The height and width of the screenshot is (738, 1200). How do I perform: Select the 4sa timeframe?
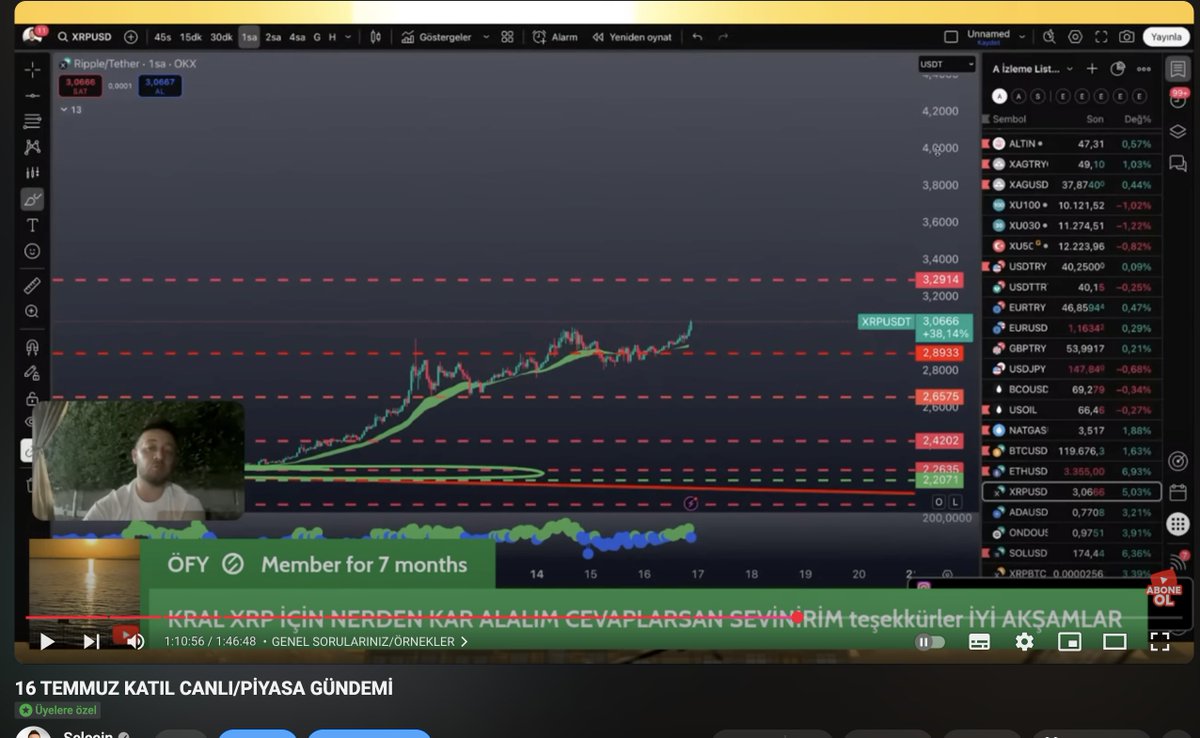[x=297, y=37]
